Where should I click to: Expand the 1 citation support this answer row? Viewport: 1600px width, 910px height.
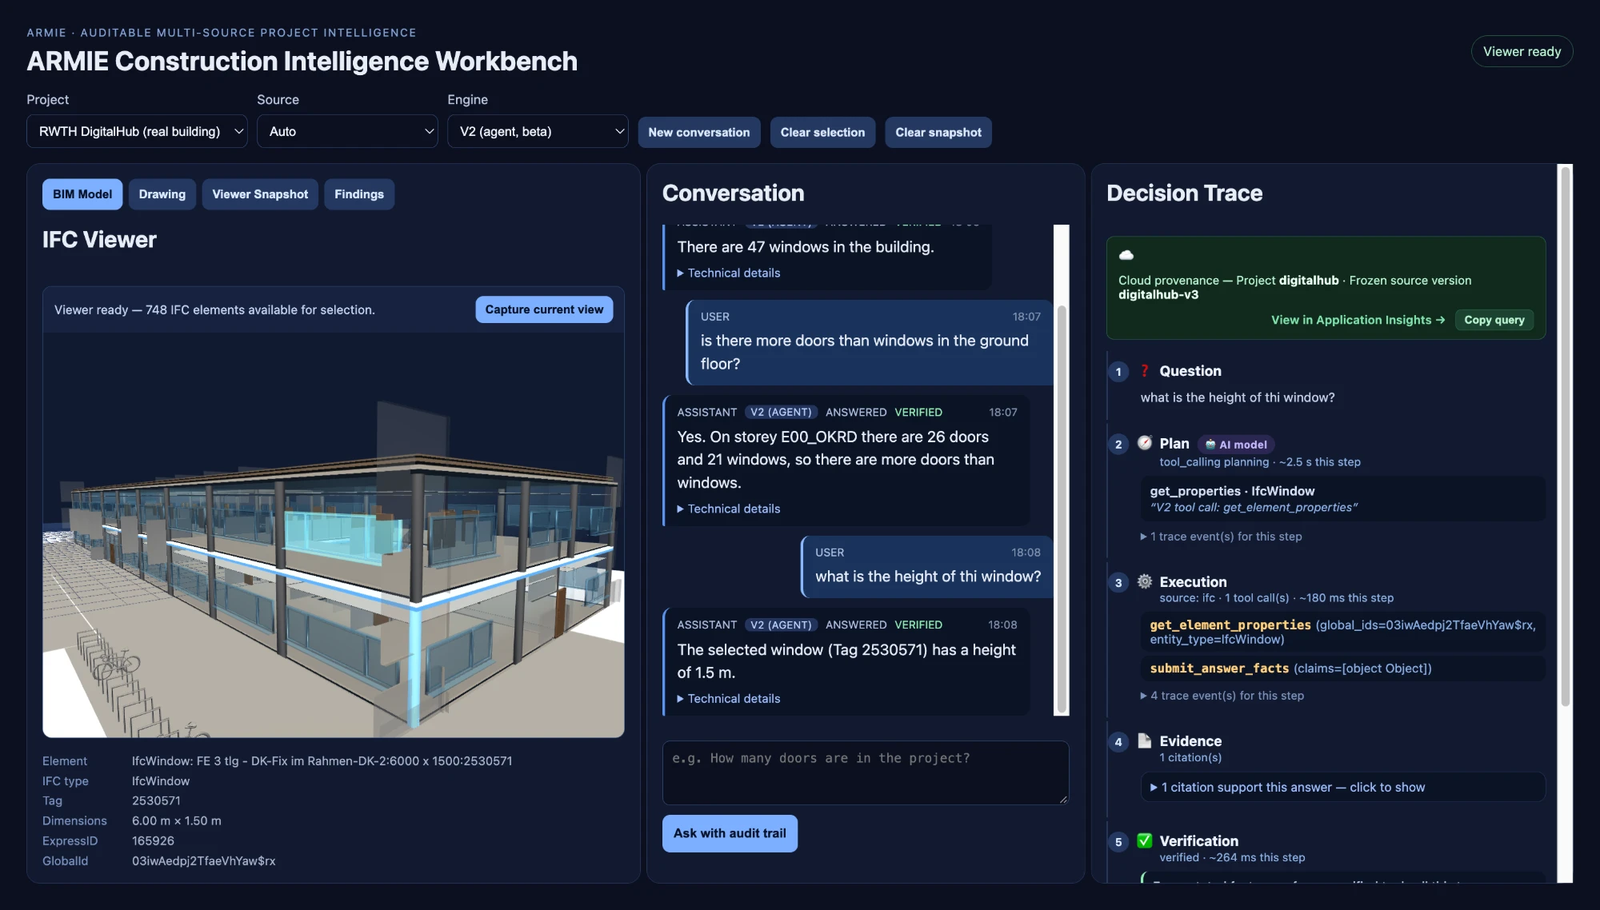pyautogui.click(x=1343, y=788)
